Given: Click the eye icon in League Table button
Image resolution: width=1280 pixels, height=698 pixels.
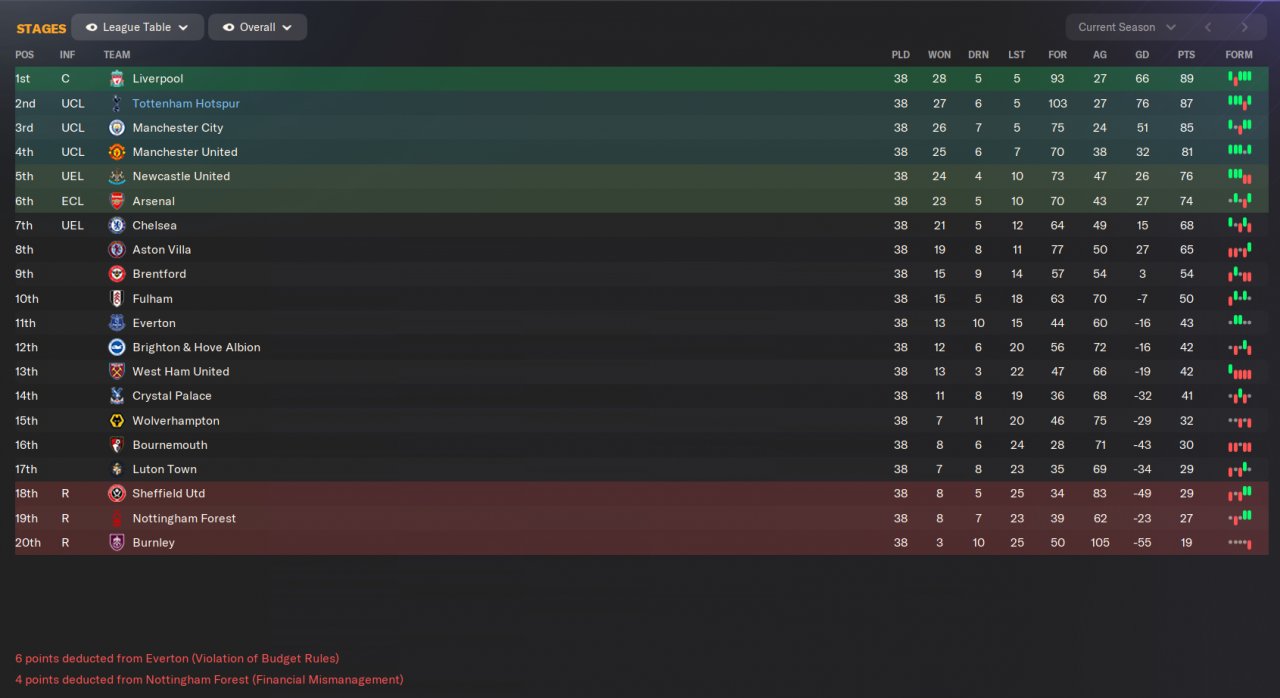Looking at the screenshot, I should click(x=91, y=28).
